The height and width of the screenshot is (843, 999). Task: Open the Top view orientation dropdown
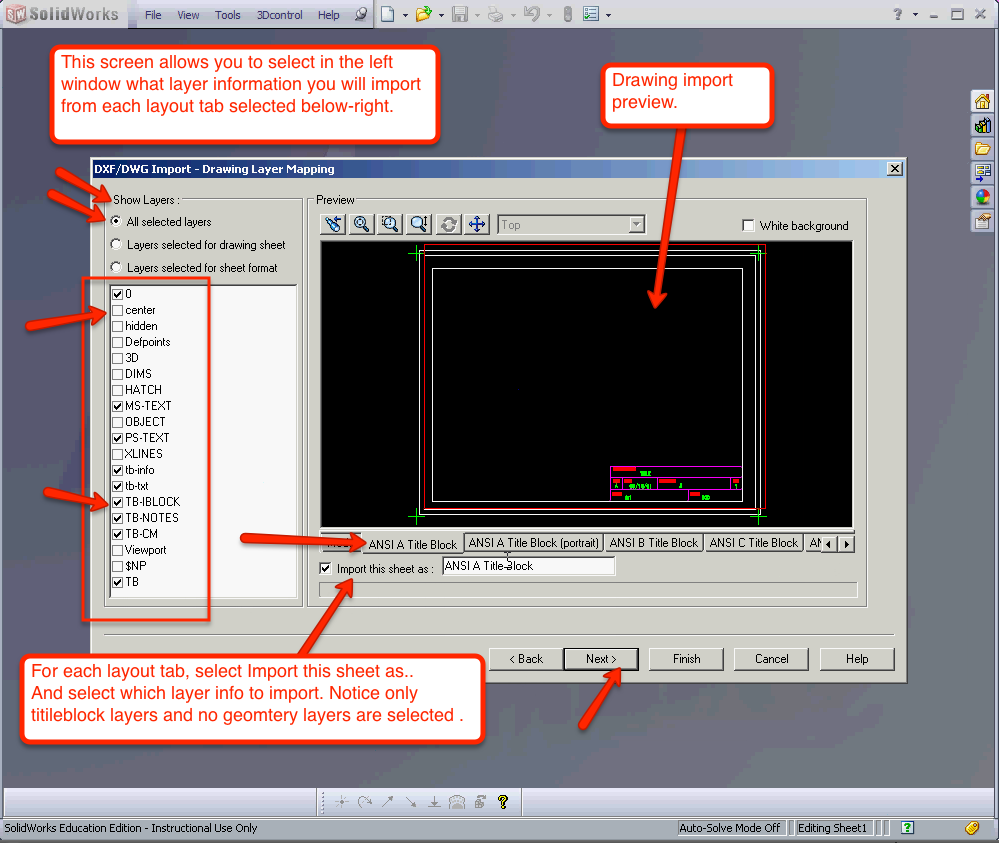point(637,224)
